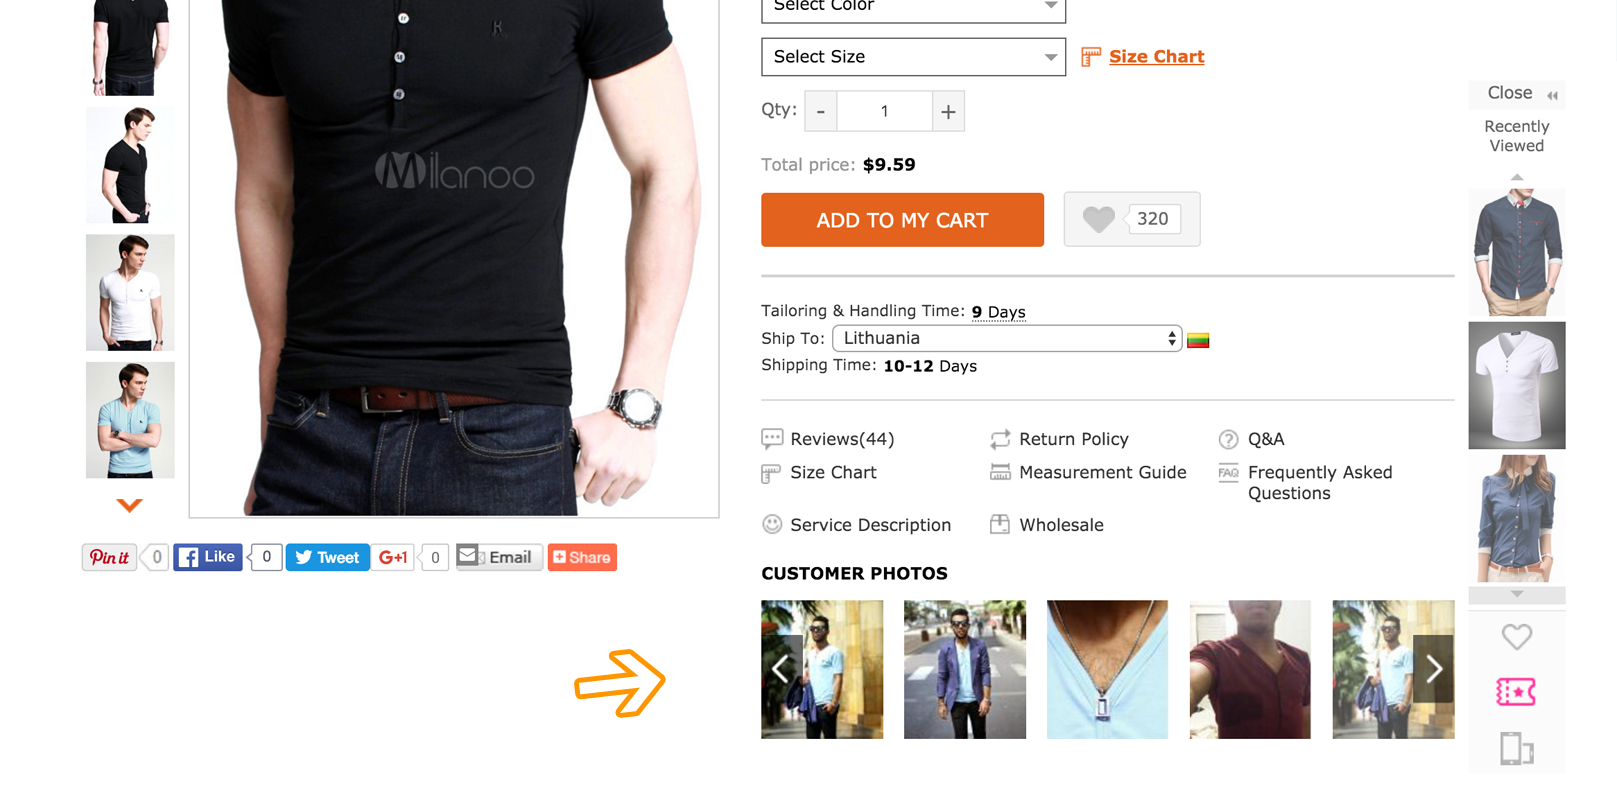1617x806 pixels.
Task: Click the heart favorites icon in sidebar
Action: [1516, 636]
